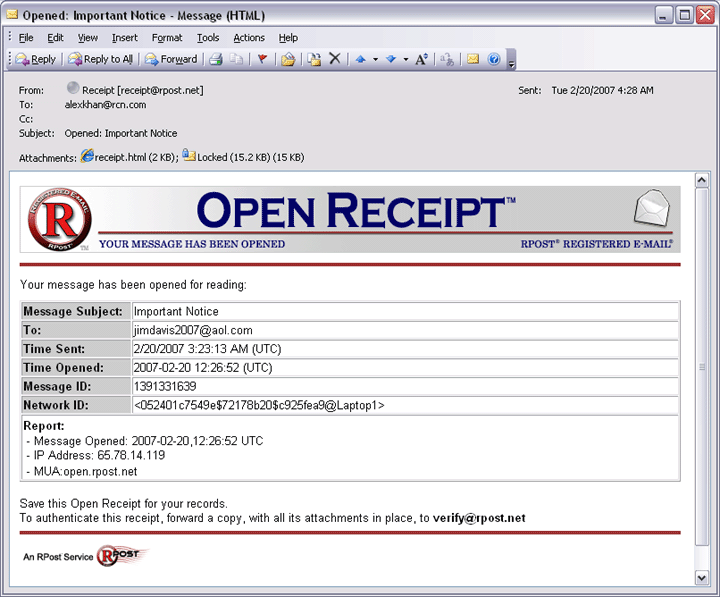Flag message with the red flag icon
This screenshot has height=597, width=720.
click(262, 59)
